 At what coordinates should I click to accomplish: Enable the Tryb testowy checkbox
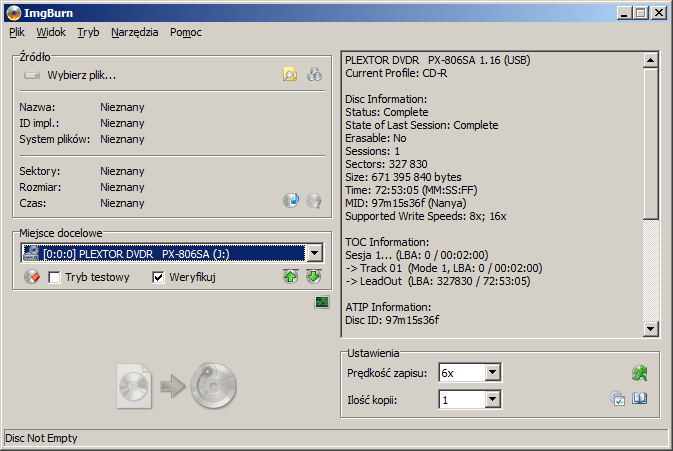(55, 278)
